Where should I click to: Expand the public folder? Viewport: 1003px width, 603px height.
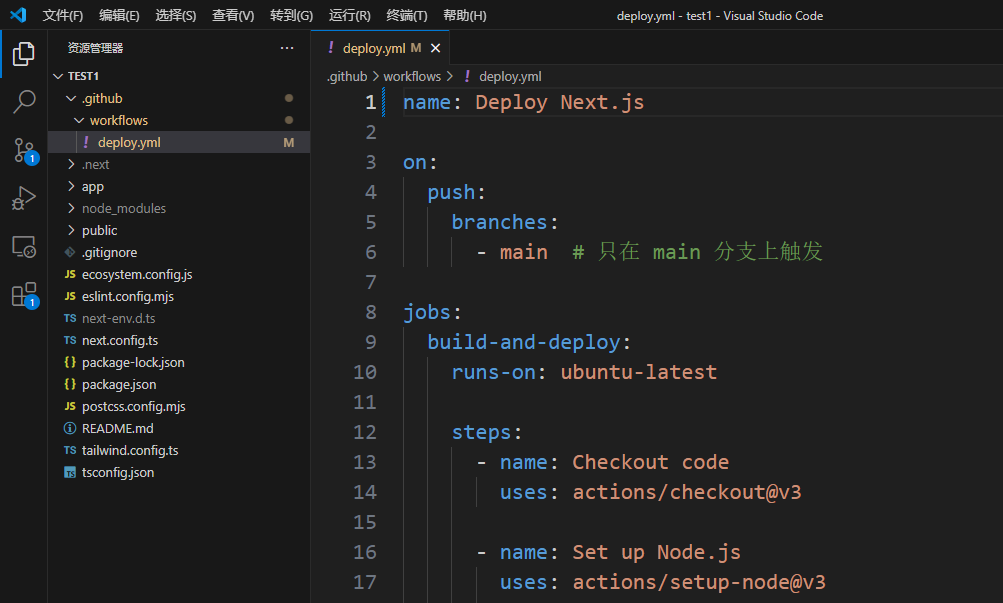[x=71, y=230]
